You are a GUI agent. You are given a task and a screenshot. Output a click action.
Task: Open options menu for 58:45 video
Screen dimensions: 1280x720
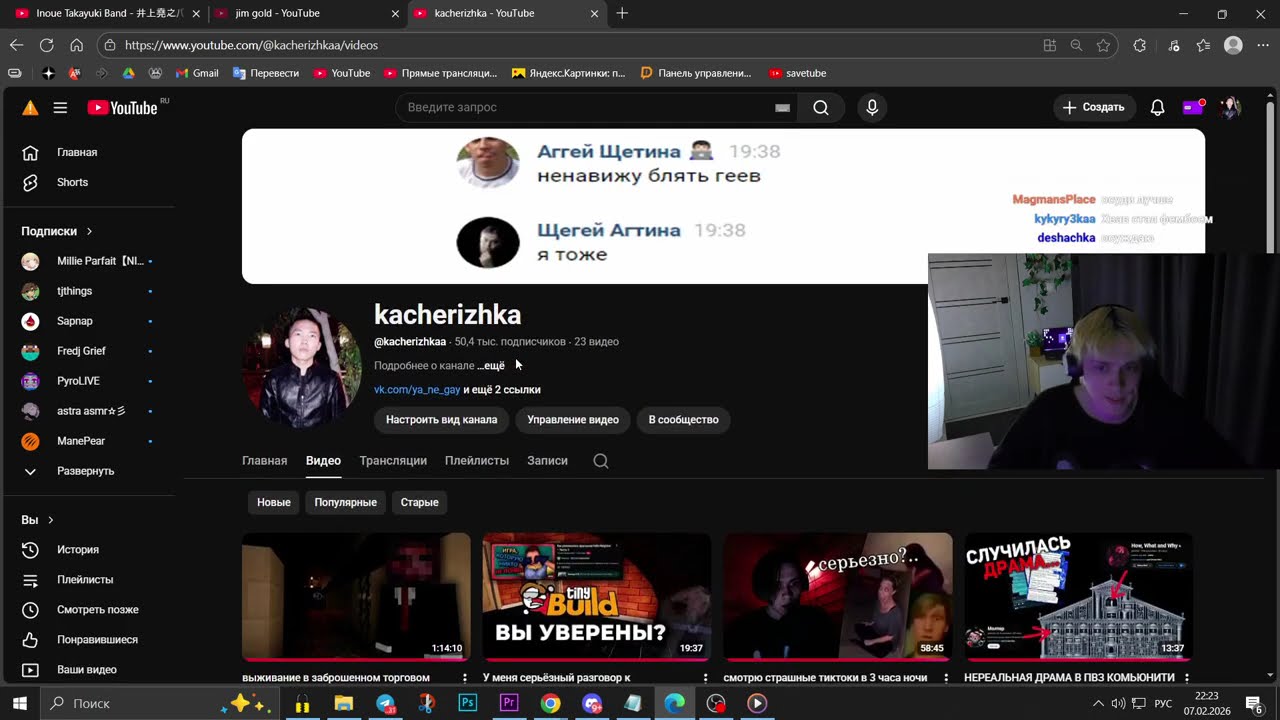[x=946, y=678]
